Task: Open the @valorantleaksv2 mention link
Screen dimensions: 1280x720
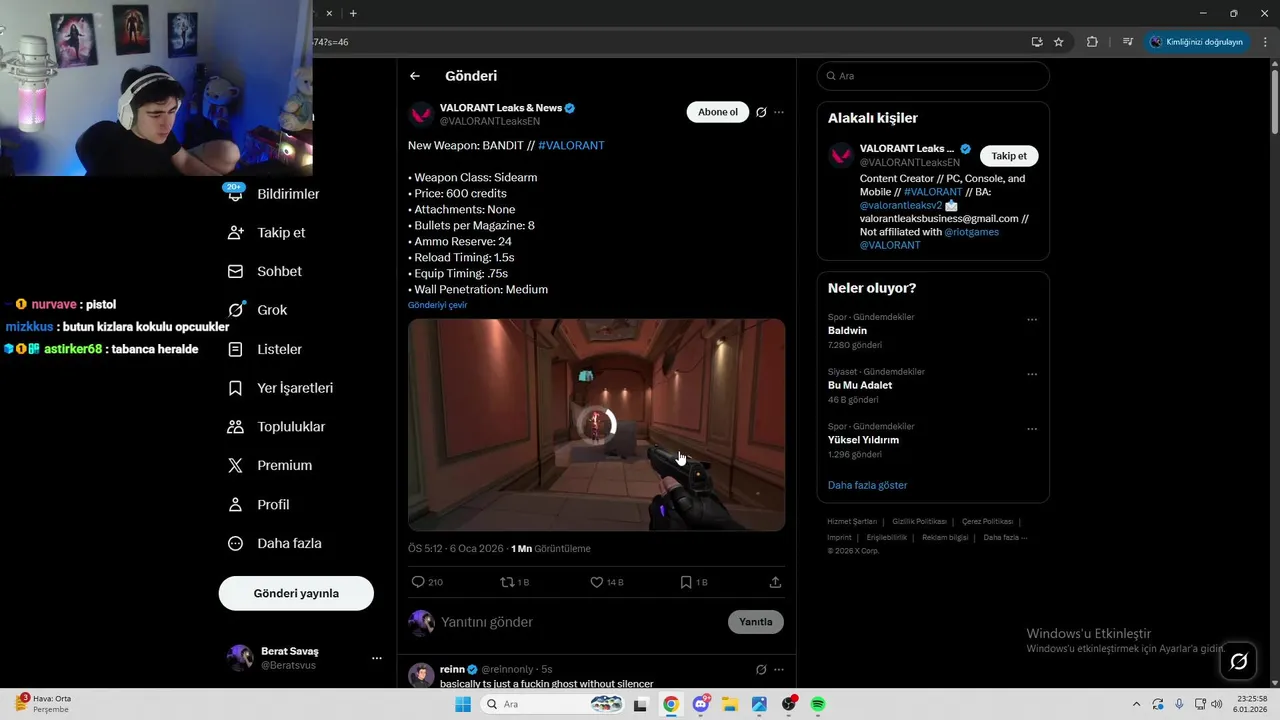Action: coord(901,205)
